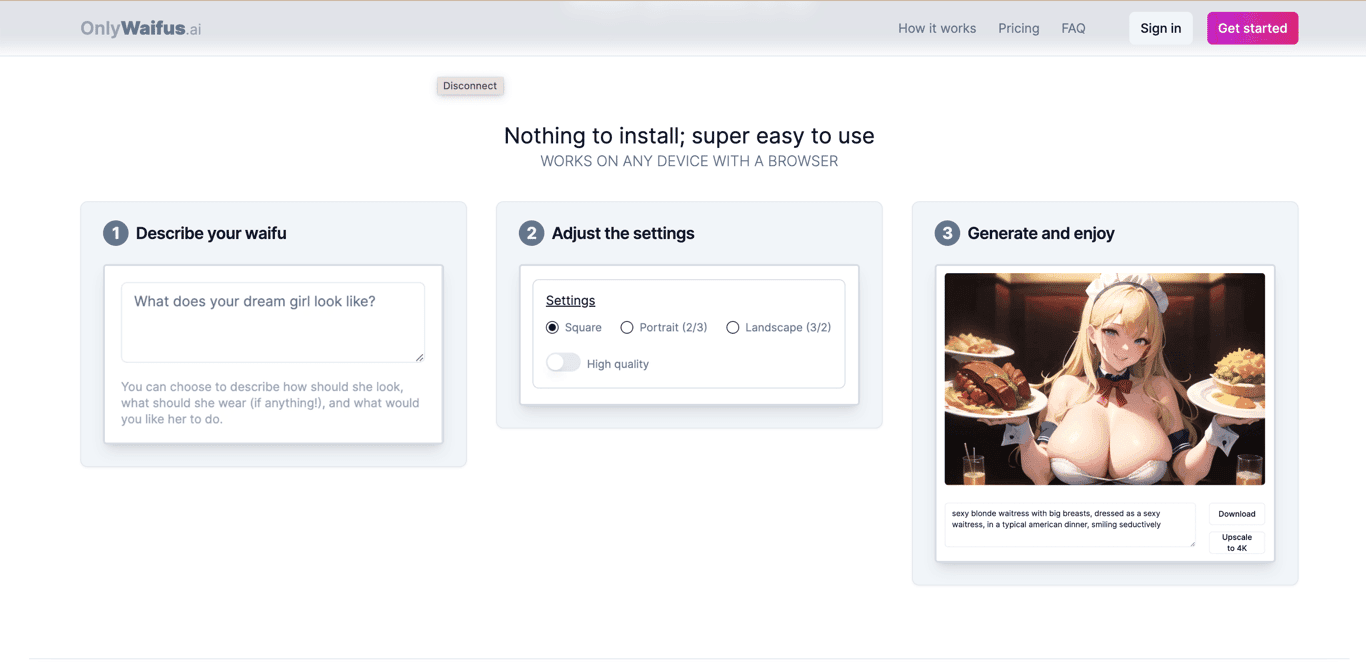Expand the Settings heading
Viewport: 1366px width, 662px height.
point(570,300)
